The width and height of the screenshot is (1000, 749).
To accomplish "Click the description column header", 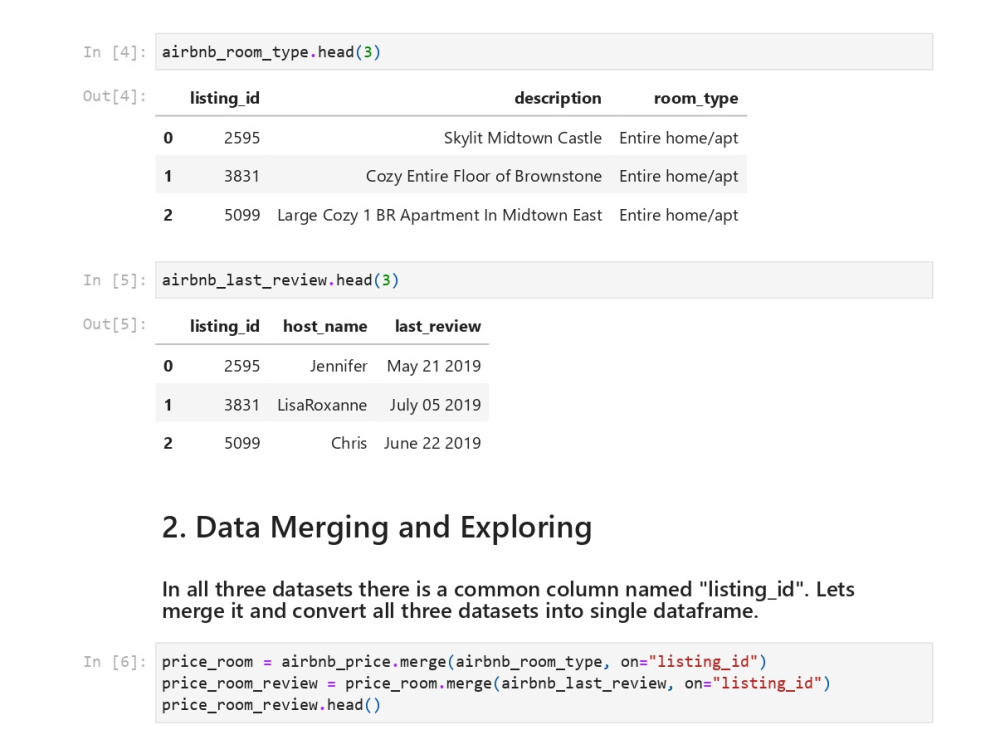I will point(557,98).
